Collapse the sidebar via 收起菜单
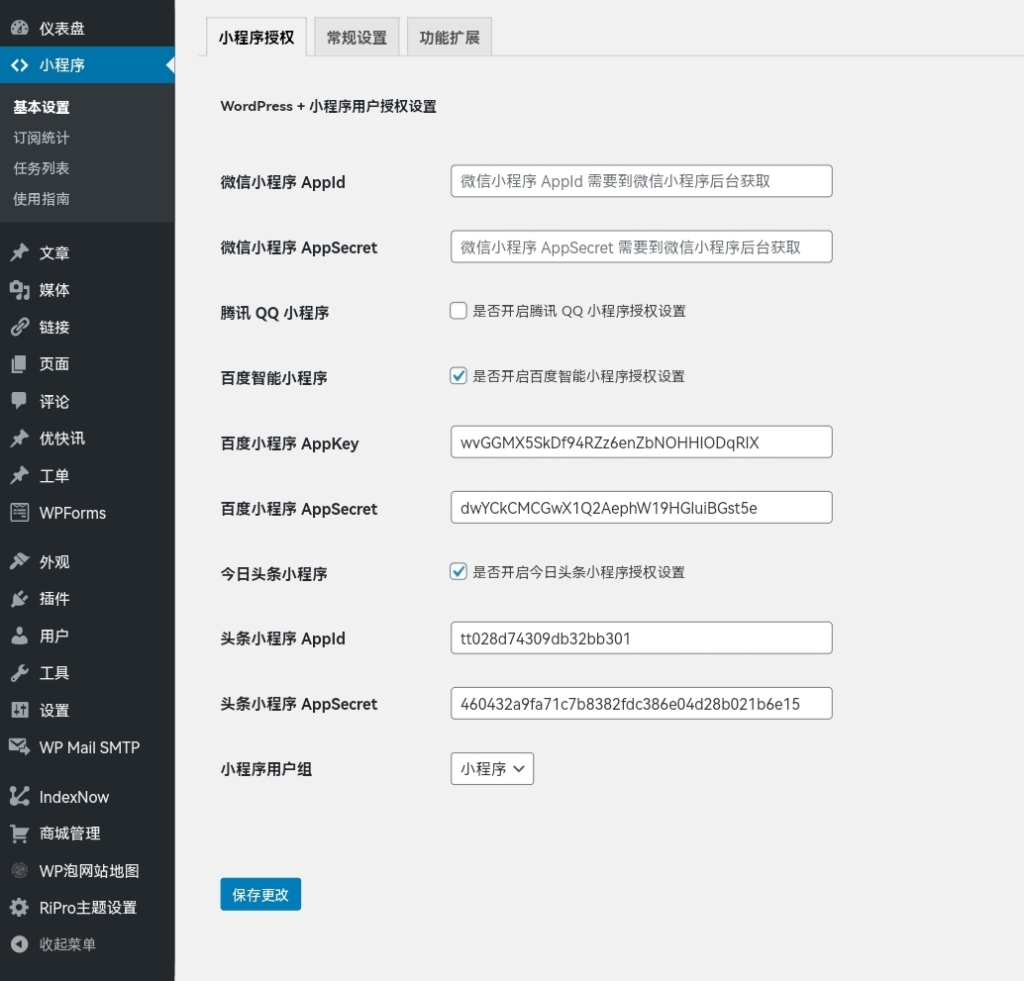1024x981 pixels. point(67,944)
